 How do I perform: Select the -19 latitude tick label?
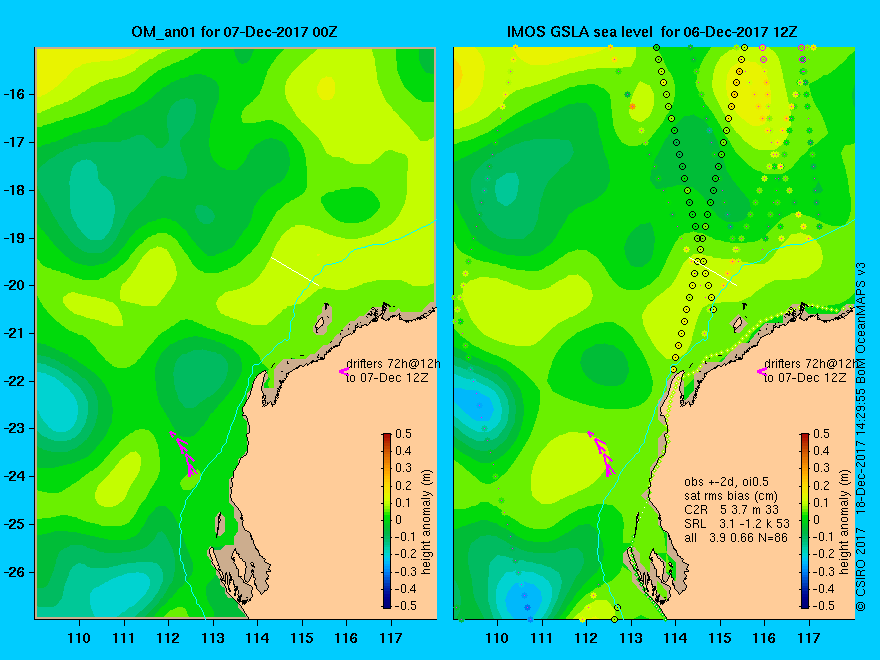pos(15,238)
